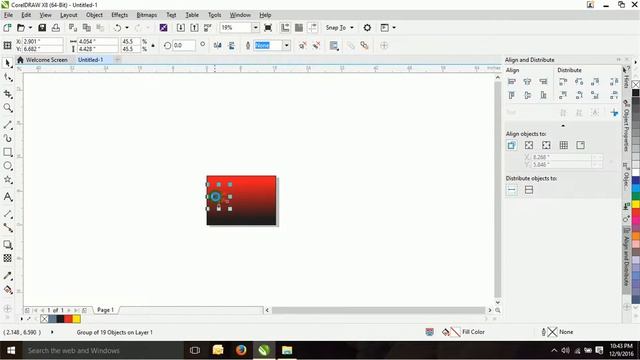
Task: Switch to Welcome Screen tab
Action: pyautogui.click(x=42, y=60)
